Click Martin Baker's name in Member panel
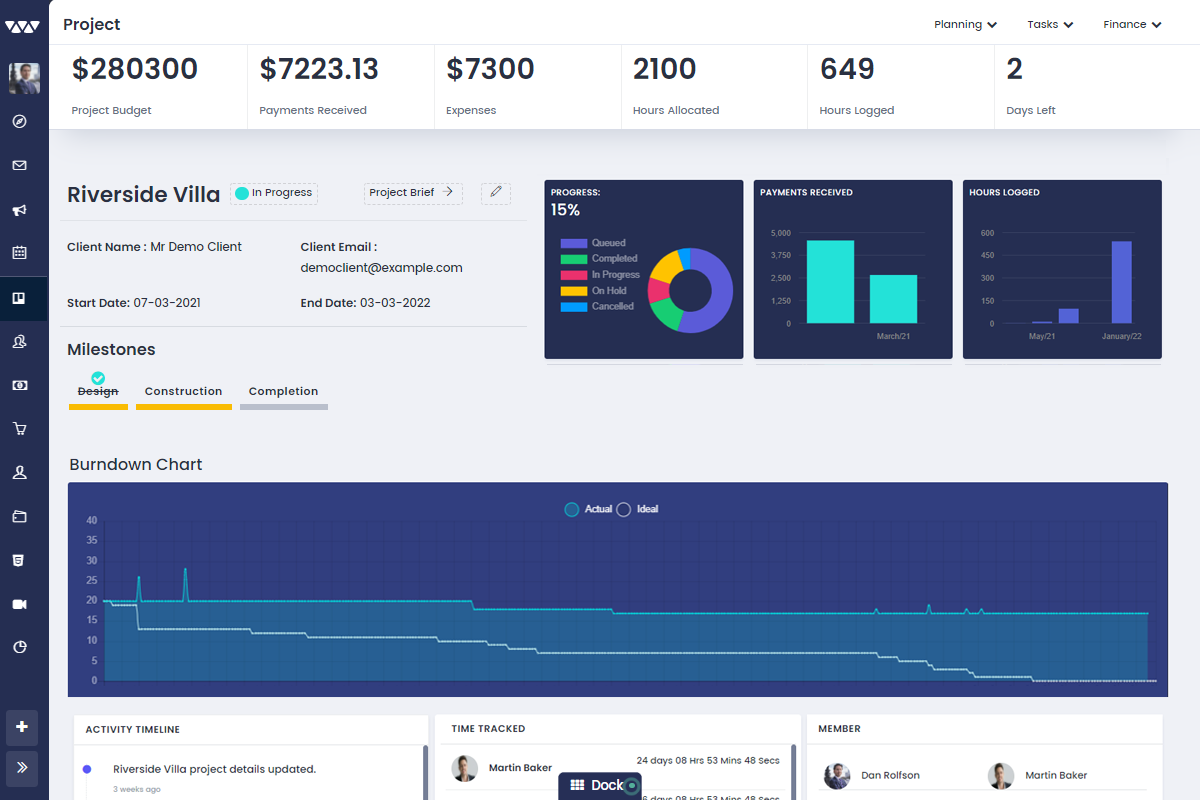This screenshot has width=1200, height=800. [x=1056, y=776]
